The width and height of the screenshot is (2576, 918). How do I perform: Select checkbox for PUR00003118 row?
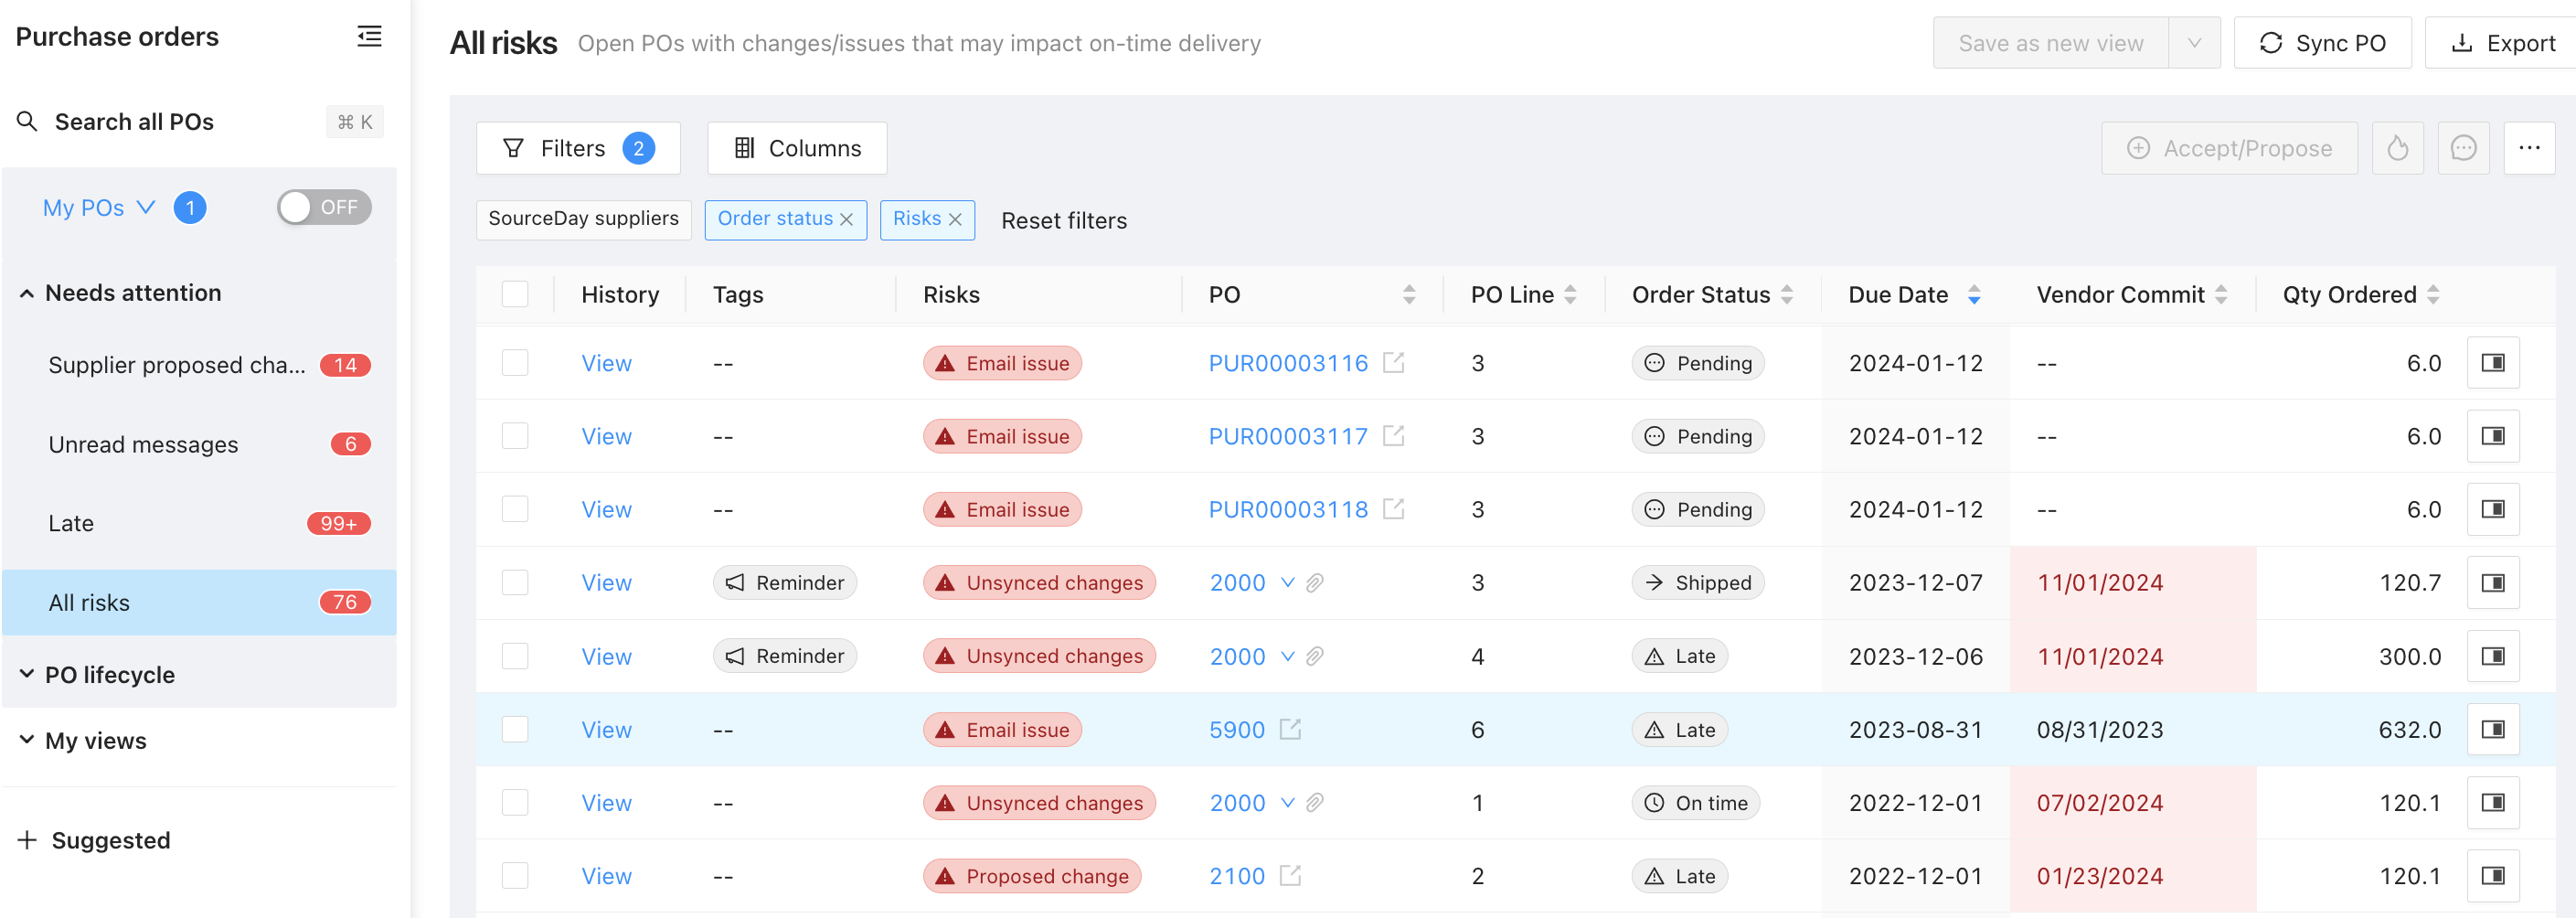coord(515,509)
